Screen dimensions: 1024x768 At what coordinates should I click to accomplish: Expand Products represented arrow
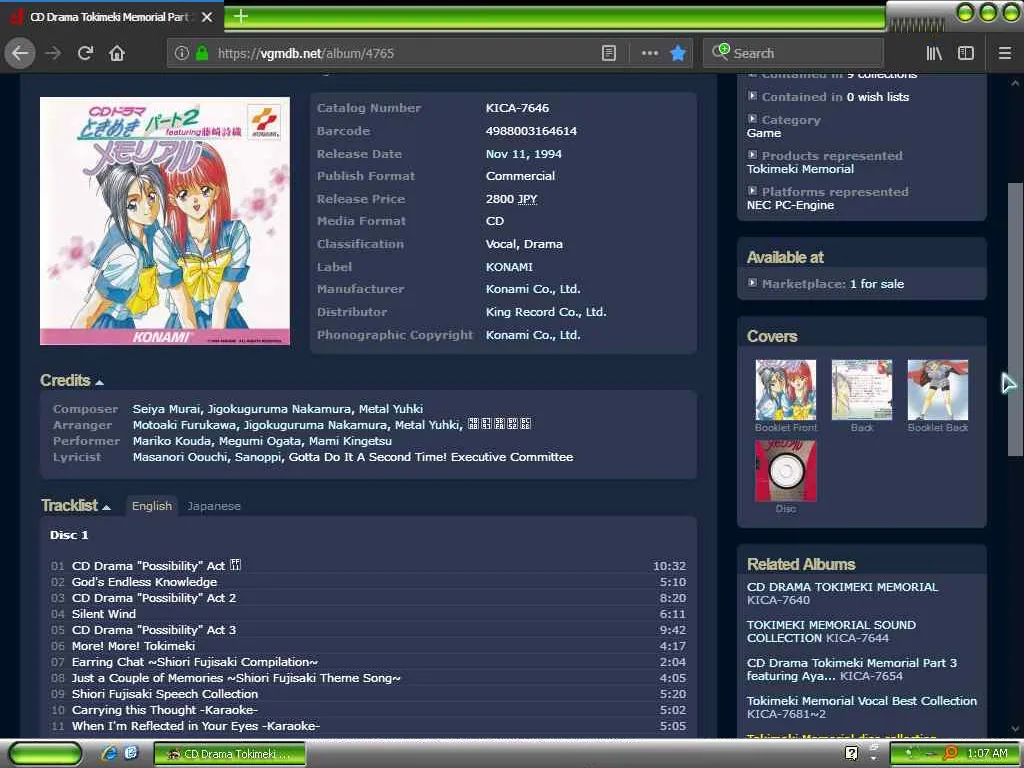(x=752, y=155)
